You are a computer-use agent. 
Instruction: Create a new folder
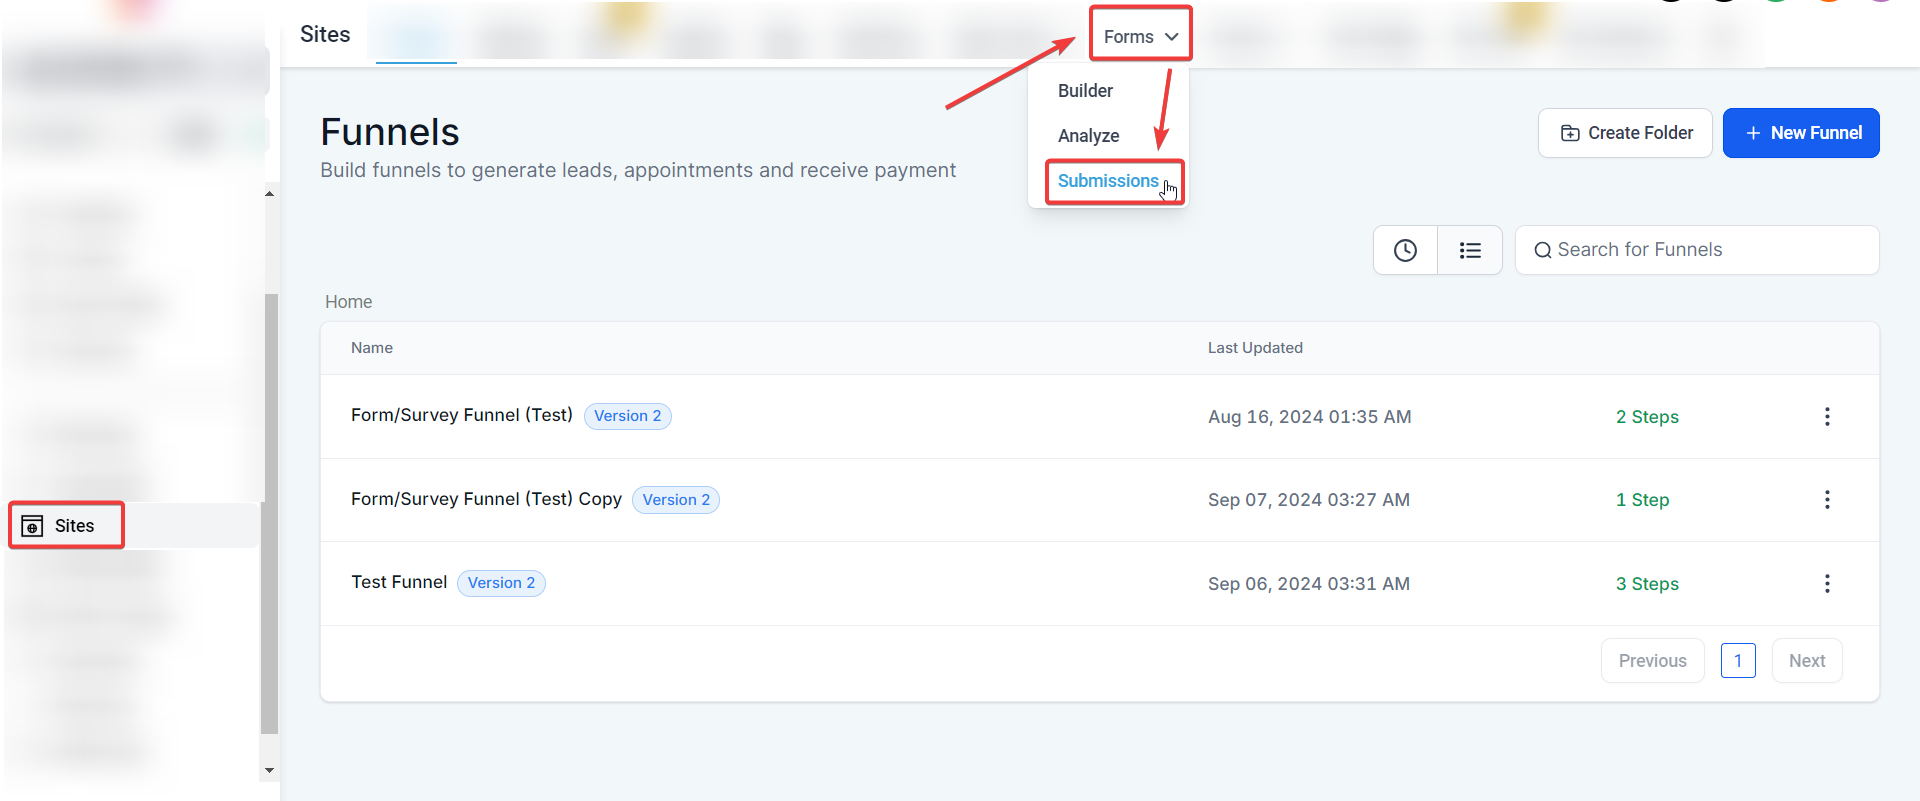click(1625, 133)
